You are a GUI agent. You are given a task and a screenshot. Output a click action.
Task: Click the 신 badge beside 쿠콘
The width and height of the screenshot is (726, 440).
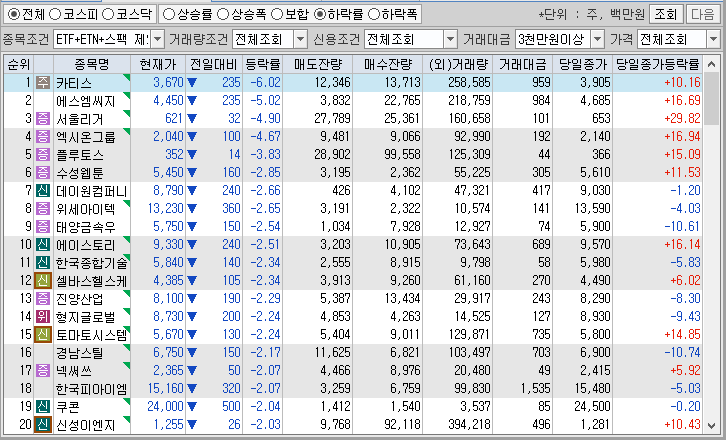coord(43,407)
